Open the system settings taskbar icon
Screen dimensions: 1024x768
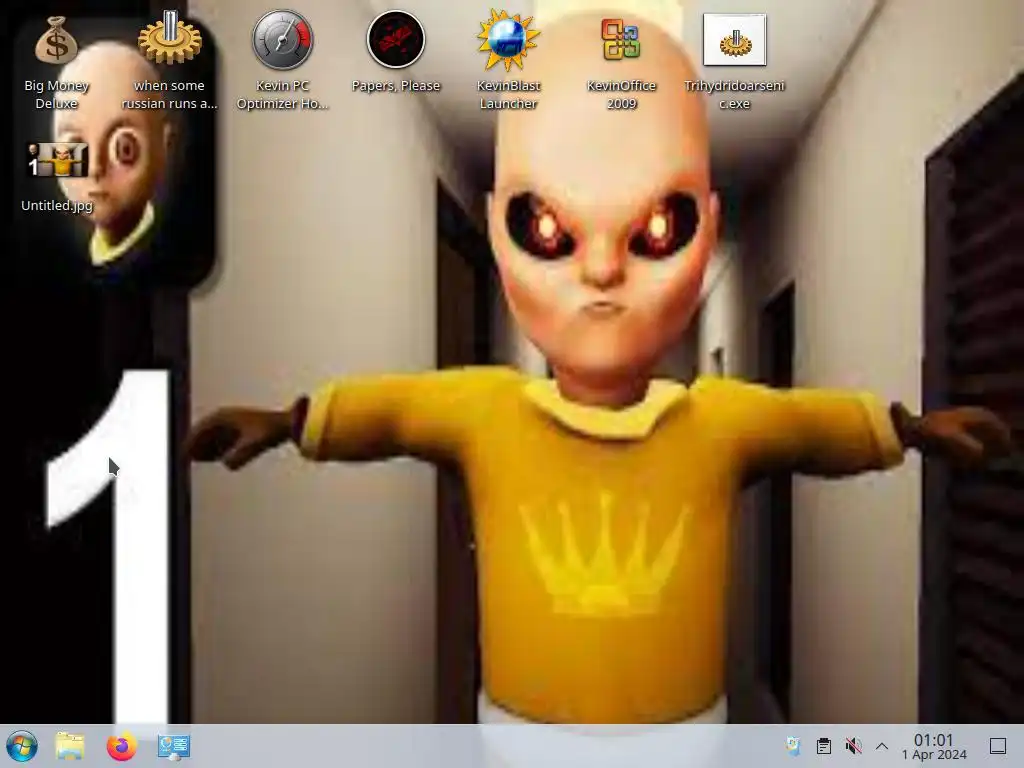point(174,746)
